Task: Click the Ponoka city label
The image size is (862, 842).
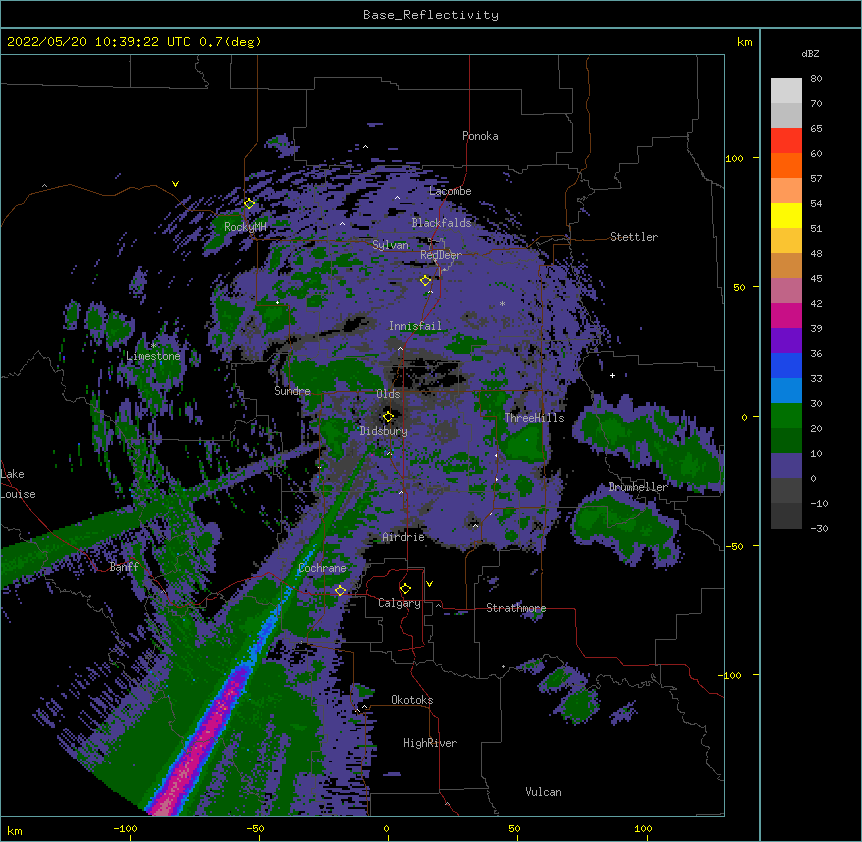Action: pos(480,136)
